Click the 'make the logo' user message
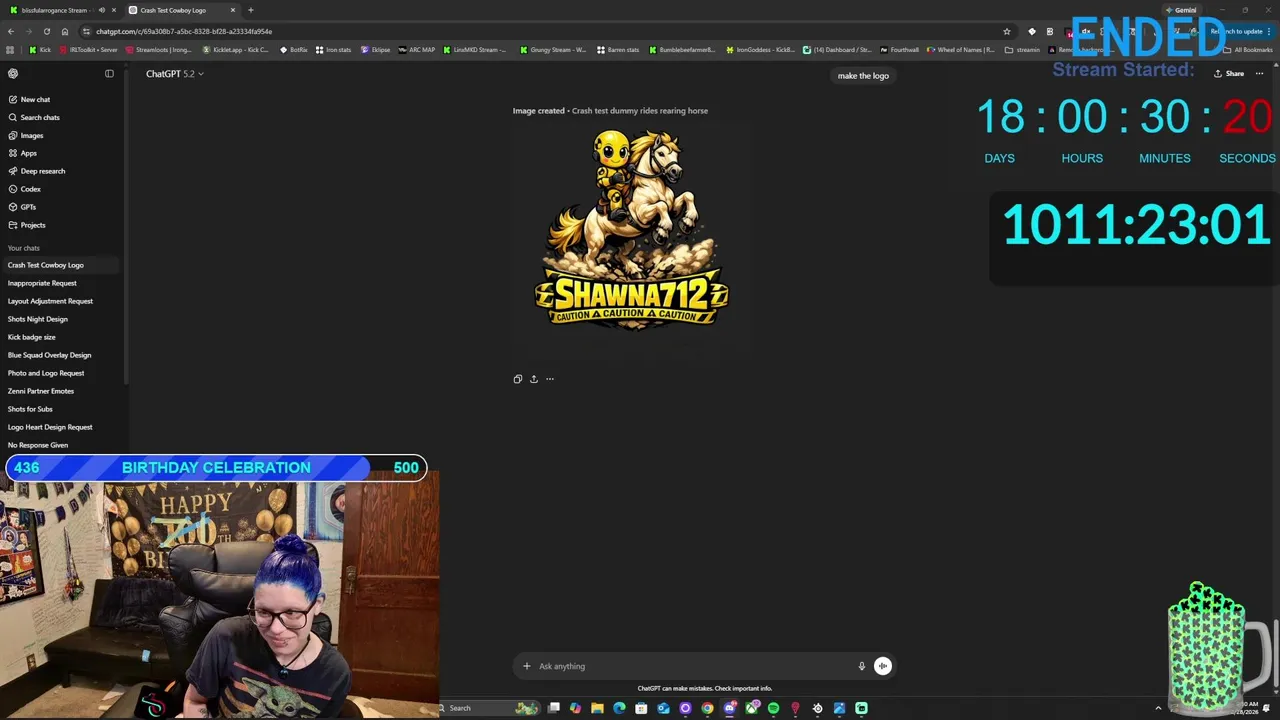Viewport: 1280px width, 720px height. coord(863,76)
